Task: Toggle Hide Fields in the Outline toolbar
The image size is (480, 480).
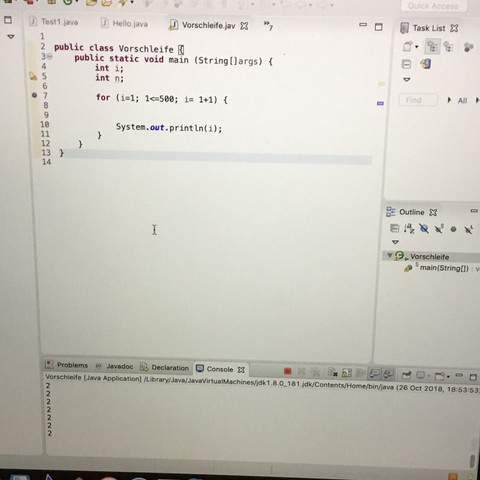Action: tap(424, 228)
